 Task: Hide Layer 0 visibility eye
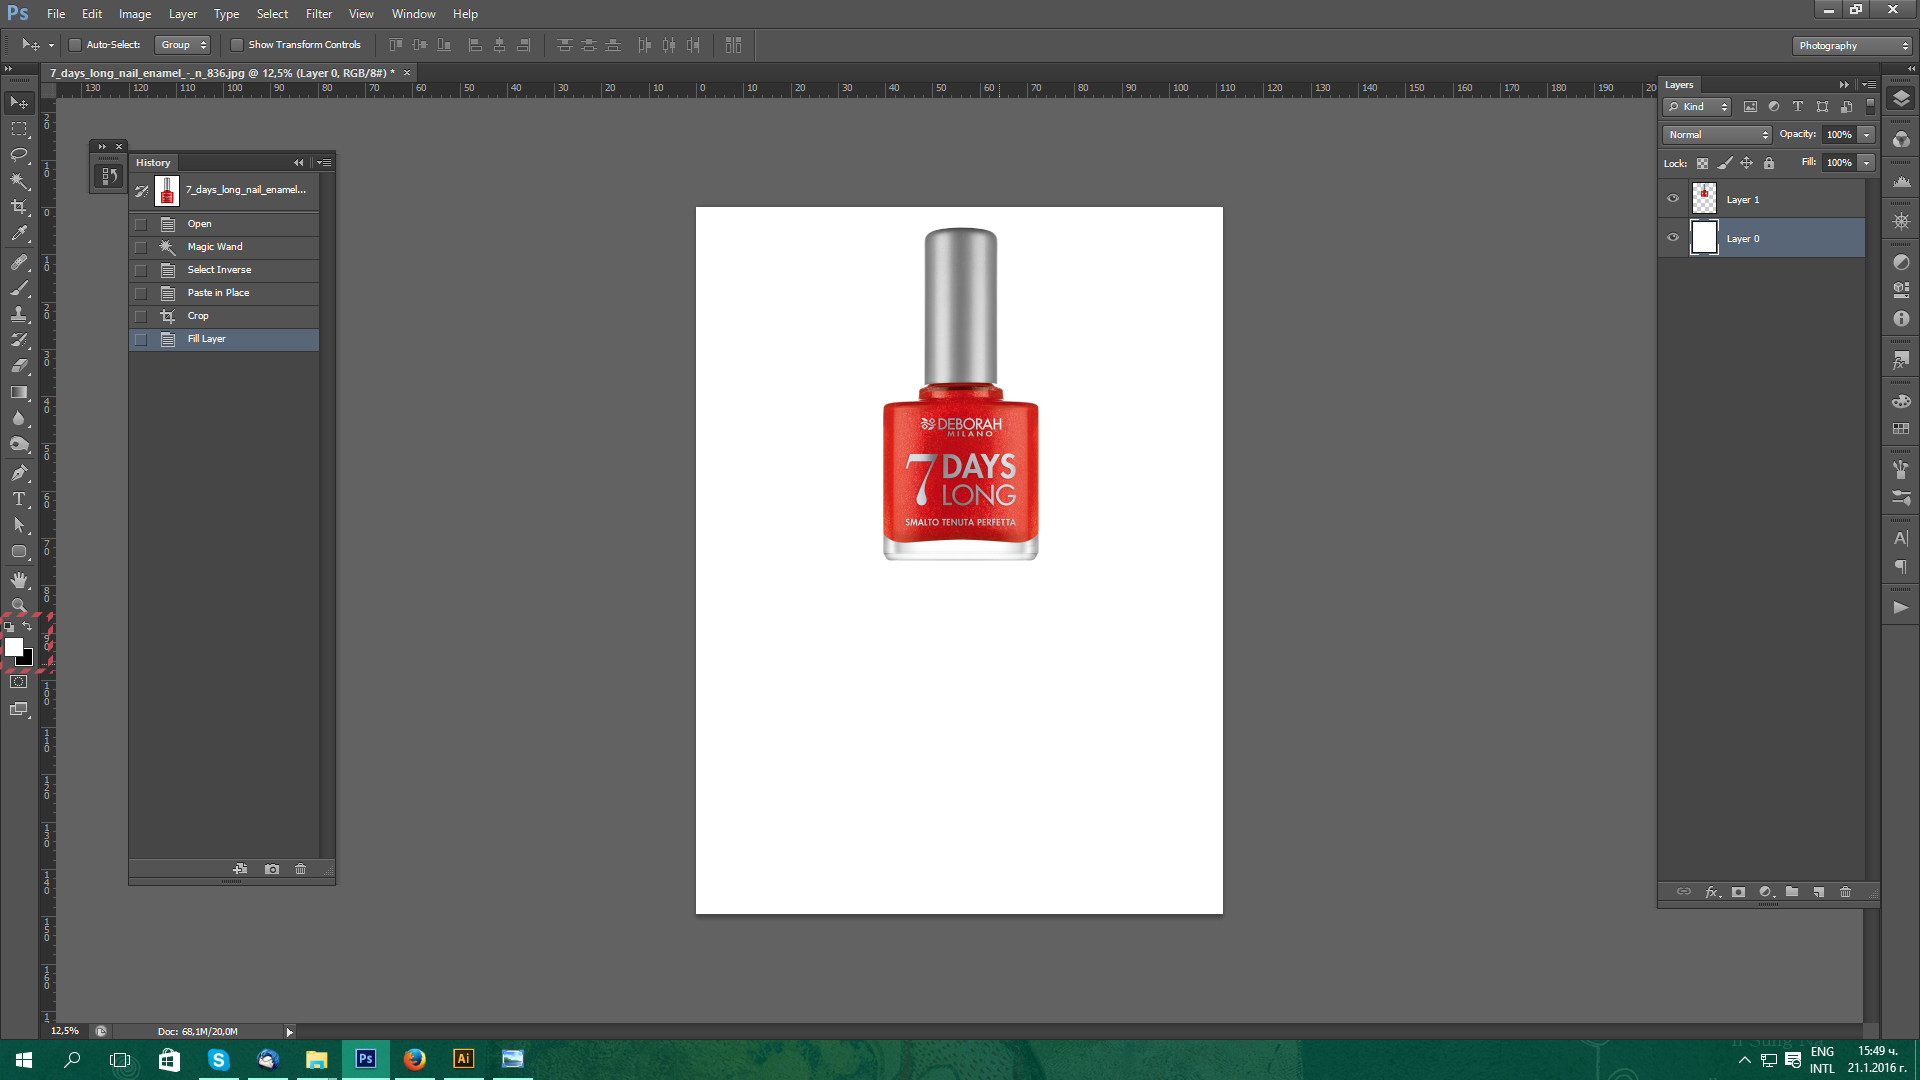(1673, 238)
